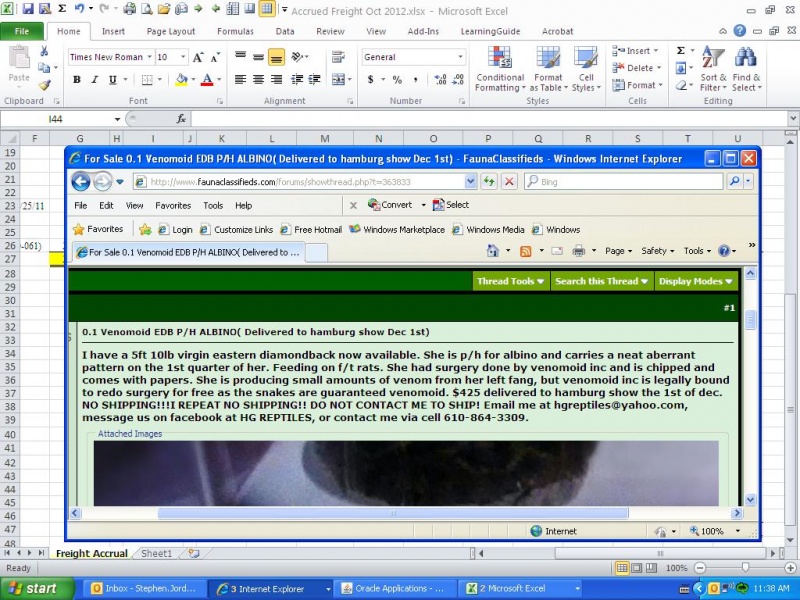Open the General number format dropdown
The height and width of the screenshot is (600, 800).
coord(460,57)
